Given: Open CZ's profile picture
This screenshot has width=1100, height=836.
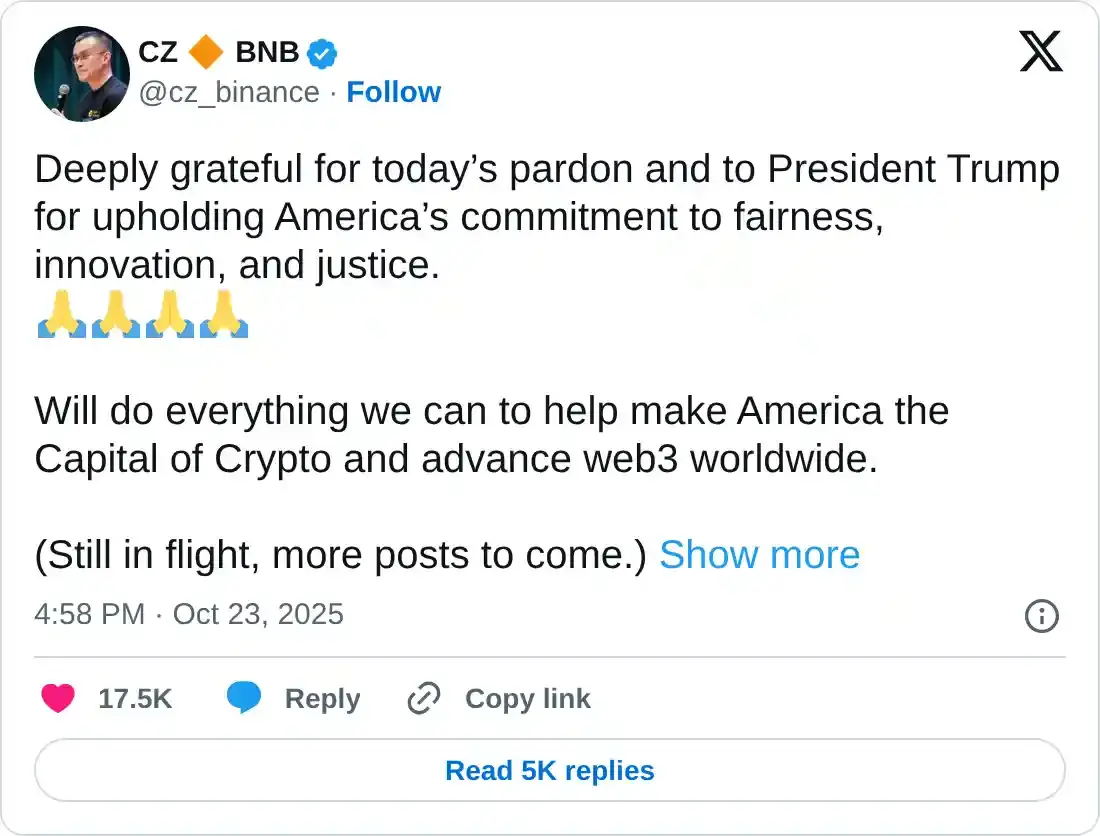Looking at the screenshot, I should click(x=81, y=74).
